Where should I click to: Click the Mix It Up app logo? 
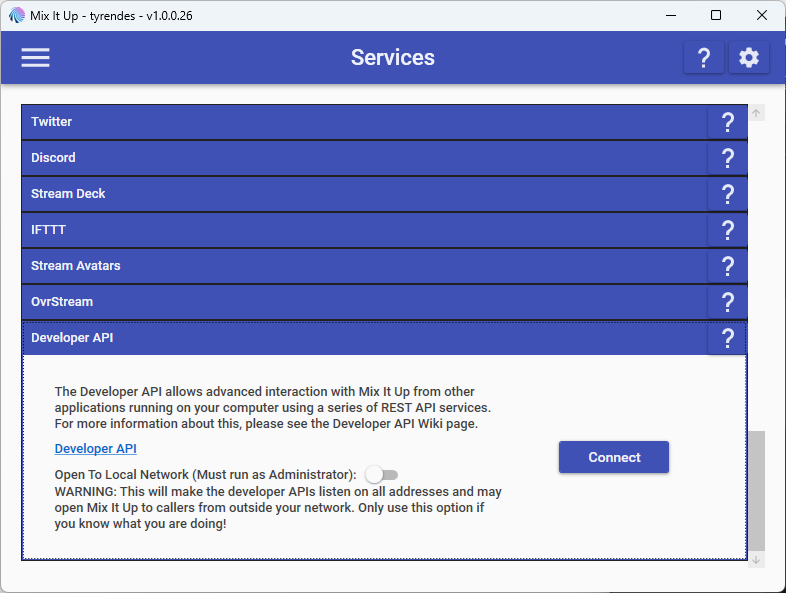point(17,16)
